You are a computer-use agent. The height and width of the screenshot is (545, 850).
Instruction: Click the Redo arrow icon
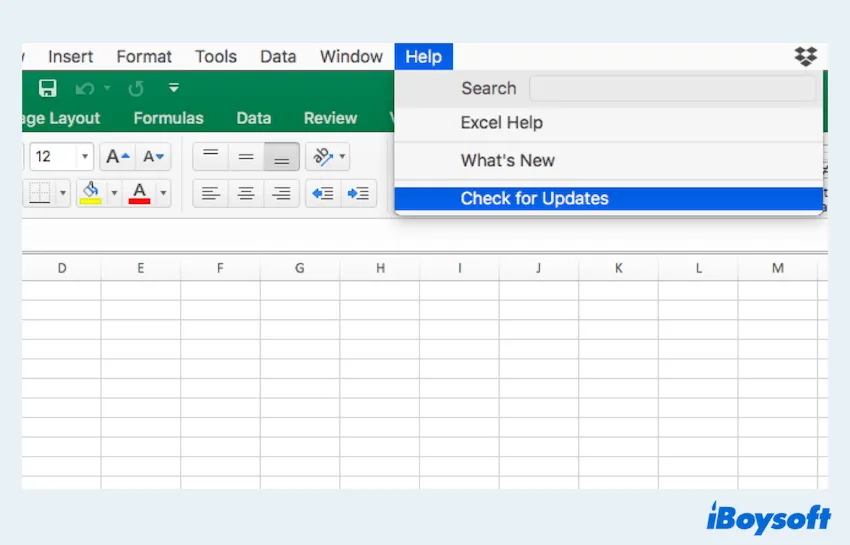(136, 88)
